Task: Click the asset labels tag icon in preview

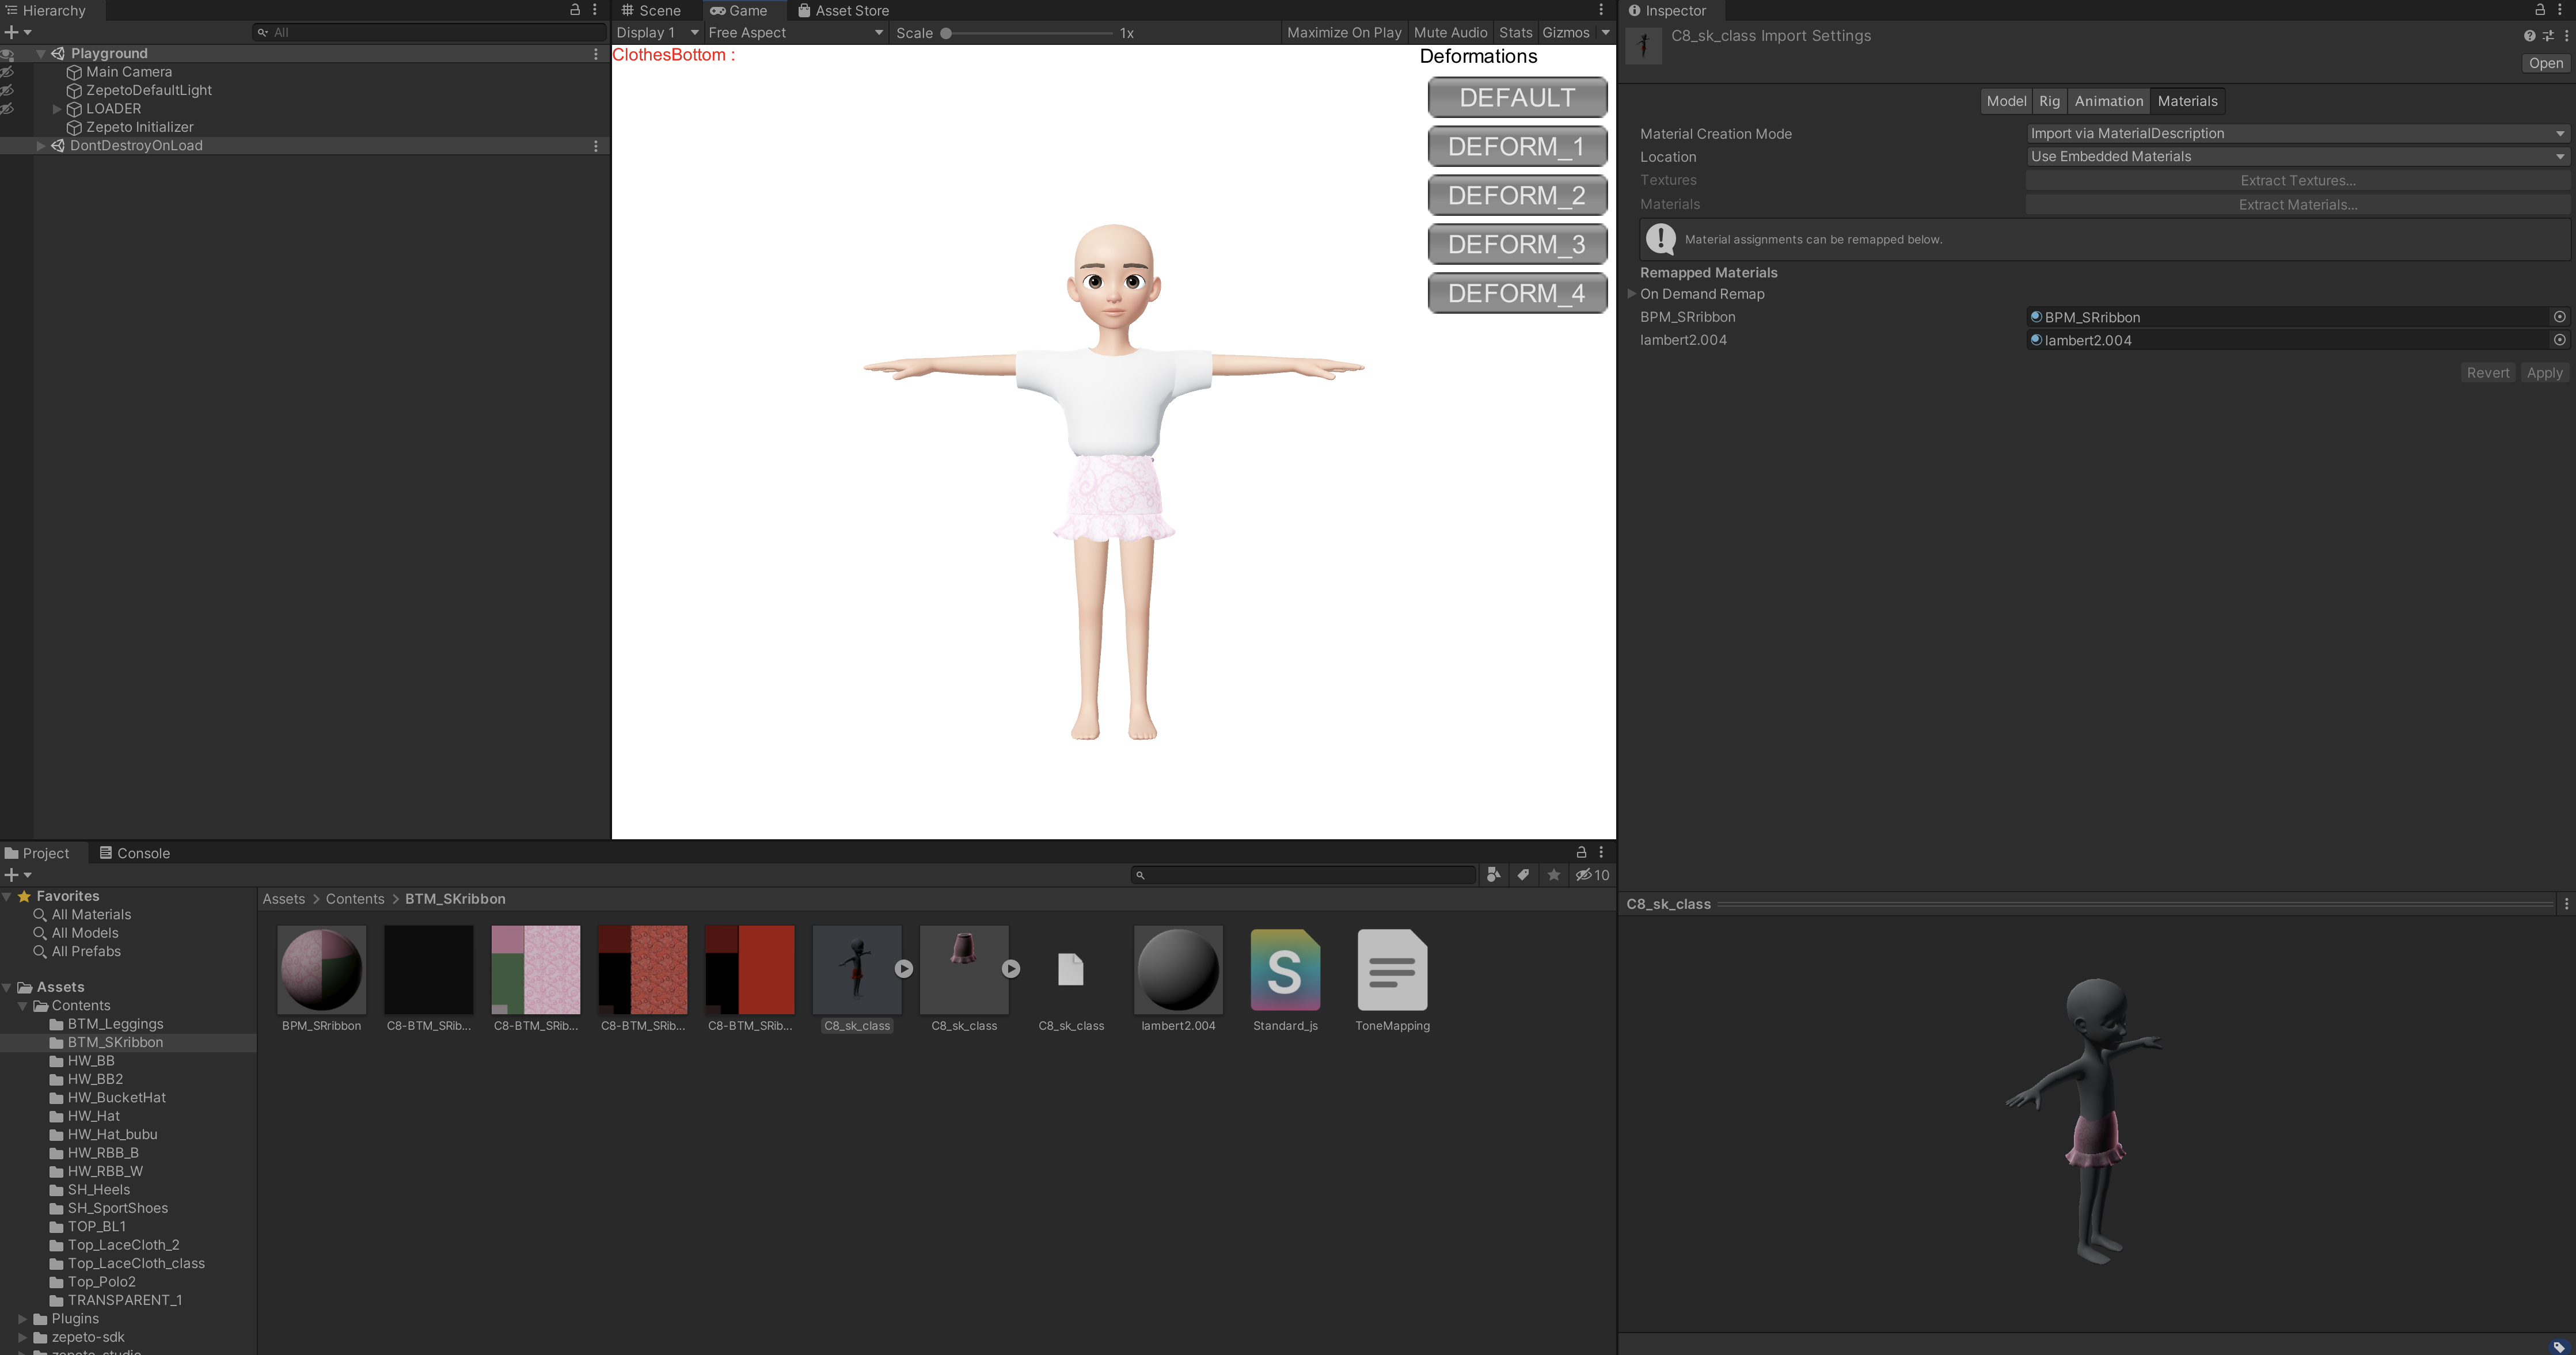Action: pyautogui.click(x=2559, y=1347)
